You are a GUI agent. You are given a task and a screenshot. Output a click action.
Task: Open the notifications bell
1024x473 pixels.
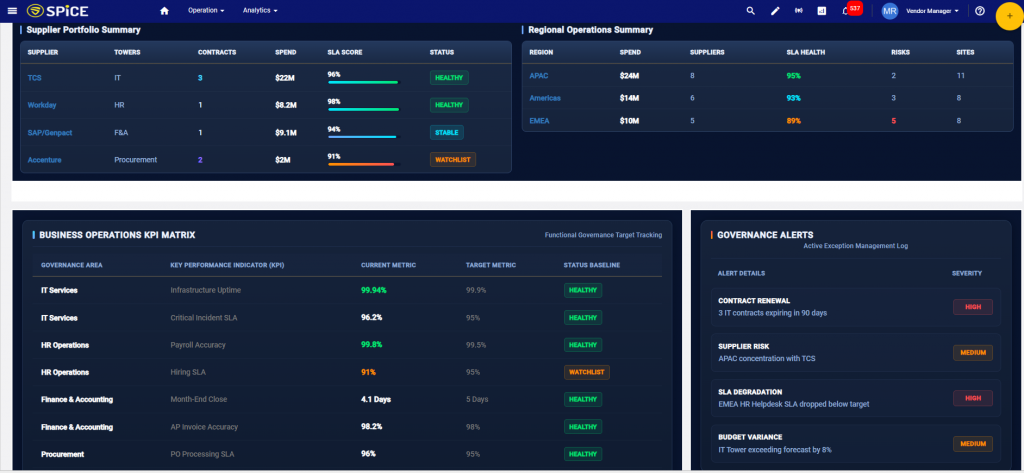[845, 11]
